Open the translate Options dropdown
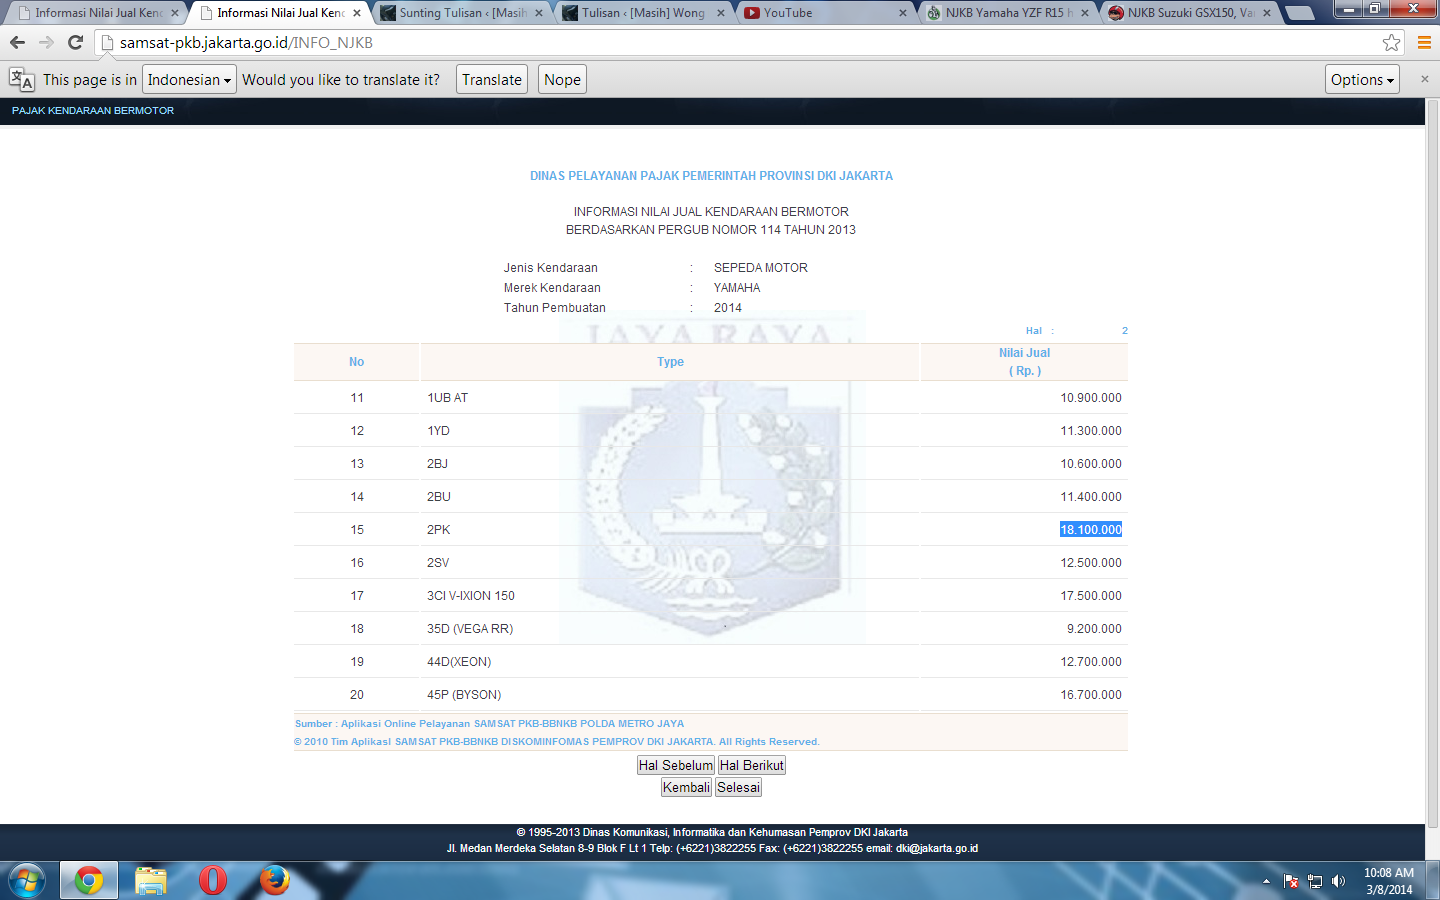The height and width of the screenshot is (900, 1440). pyautogui.click(x=1361, y=80)
